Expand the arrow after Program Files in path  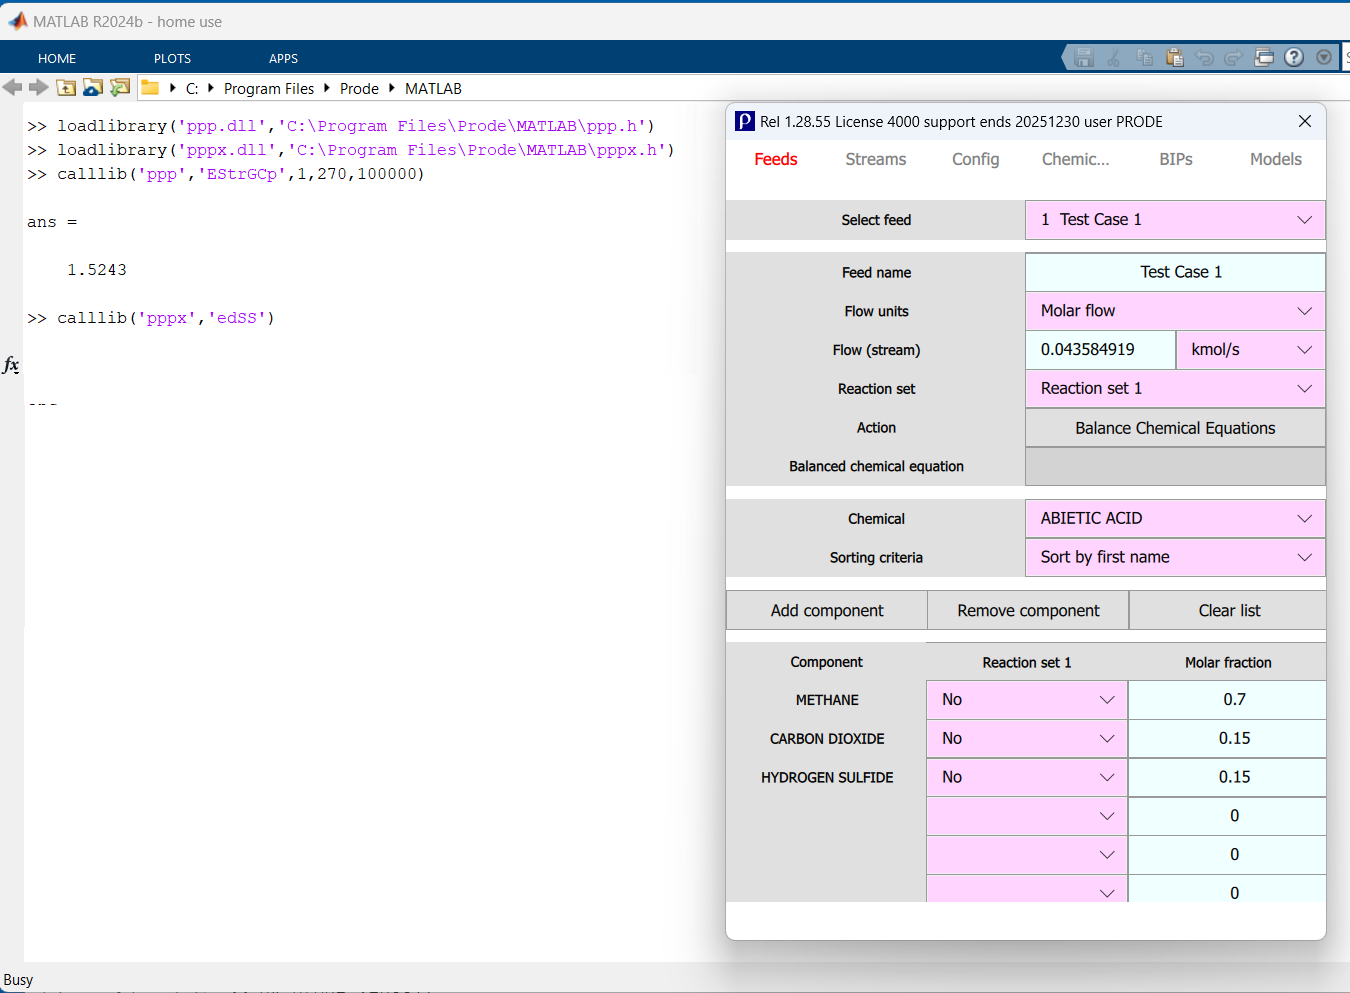[x=327, y=88]
